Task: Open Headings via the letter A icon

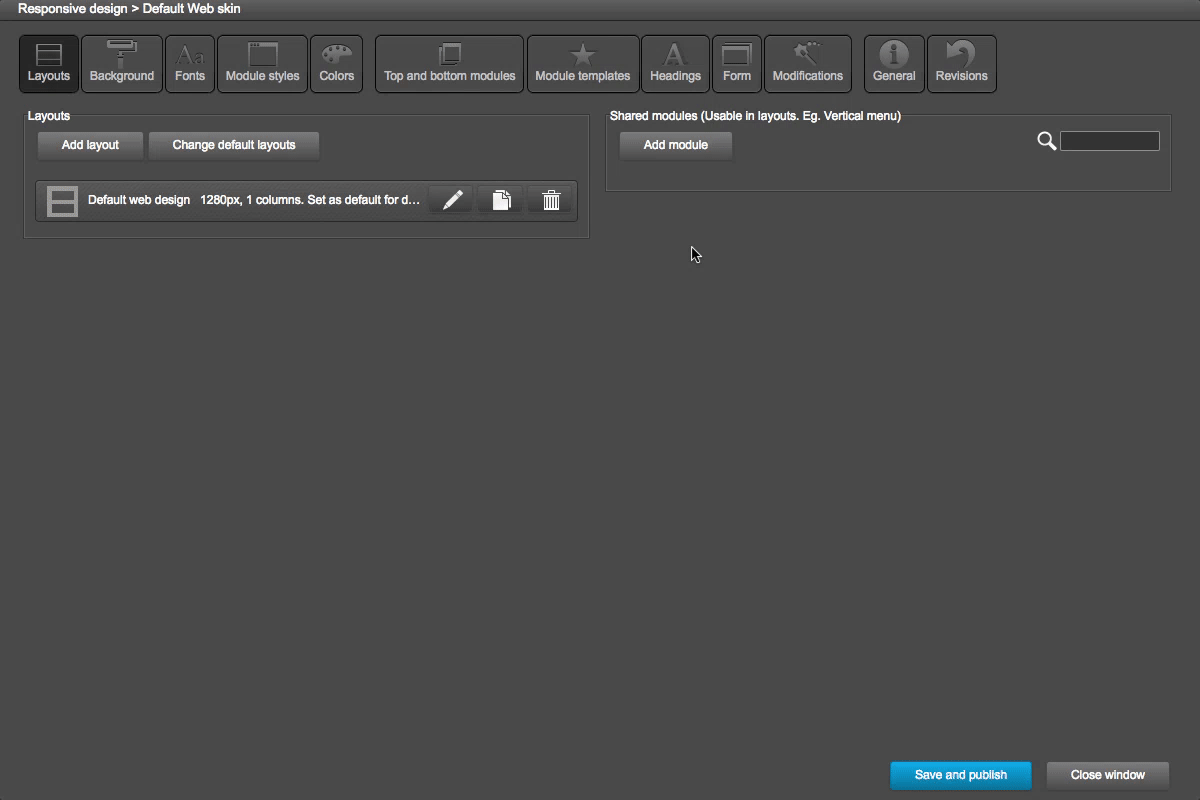Action: (675, 63)
